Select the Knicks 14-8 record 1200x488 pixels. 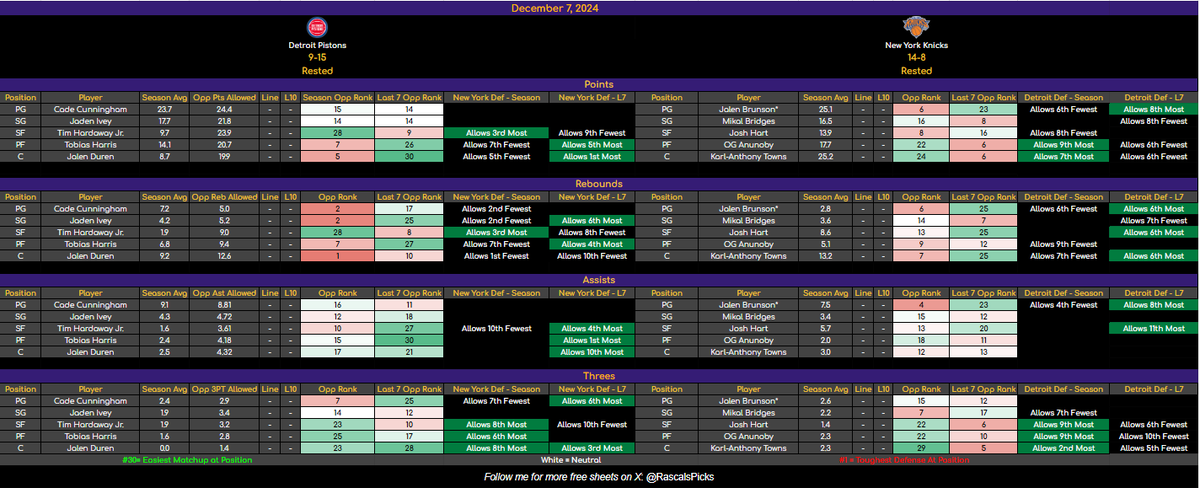pyautogui.click(x=916, y=58)
